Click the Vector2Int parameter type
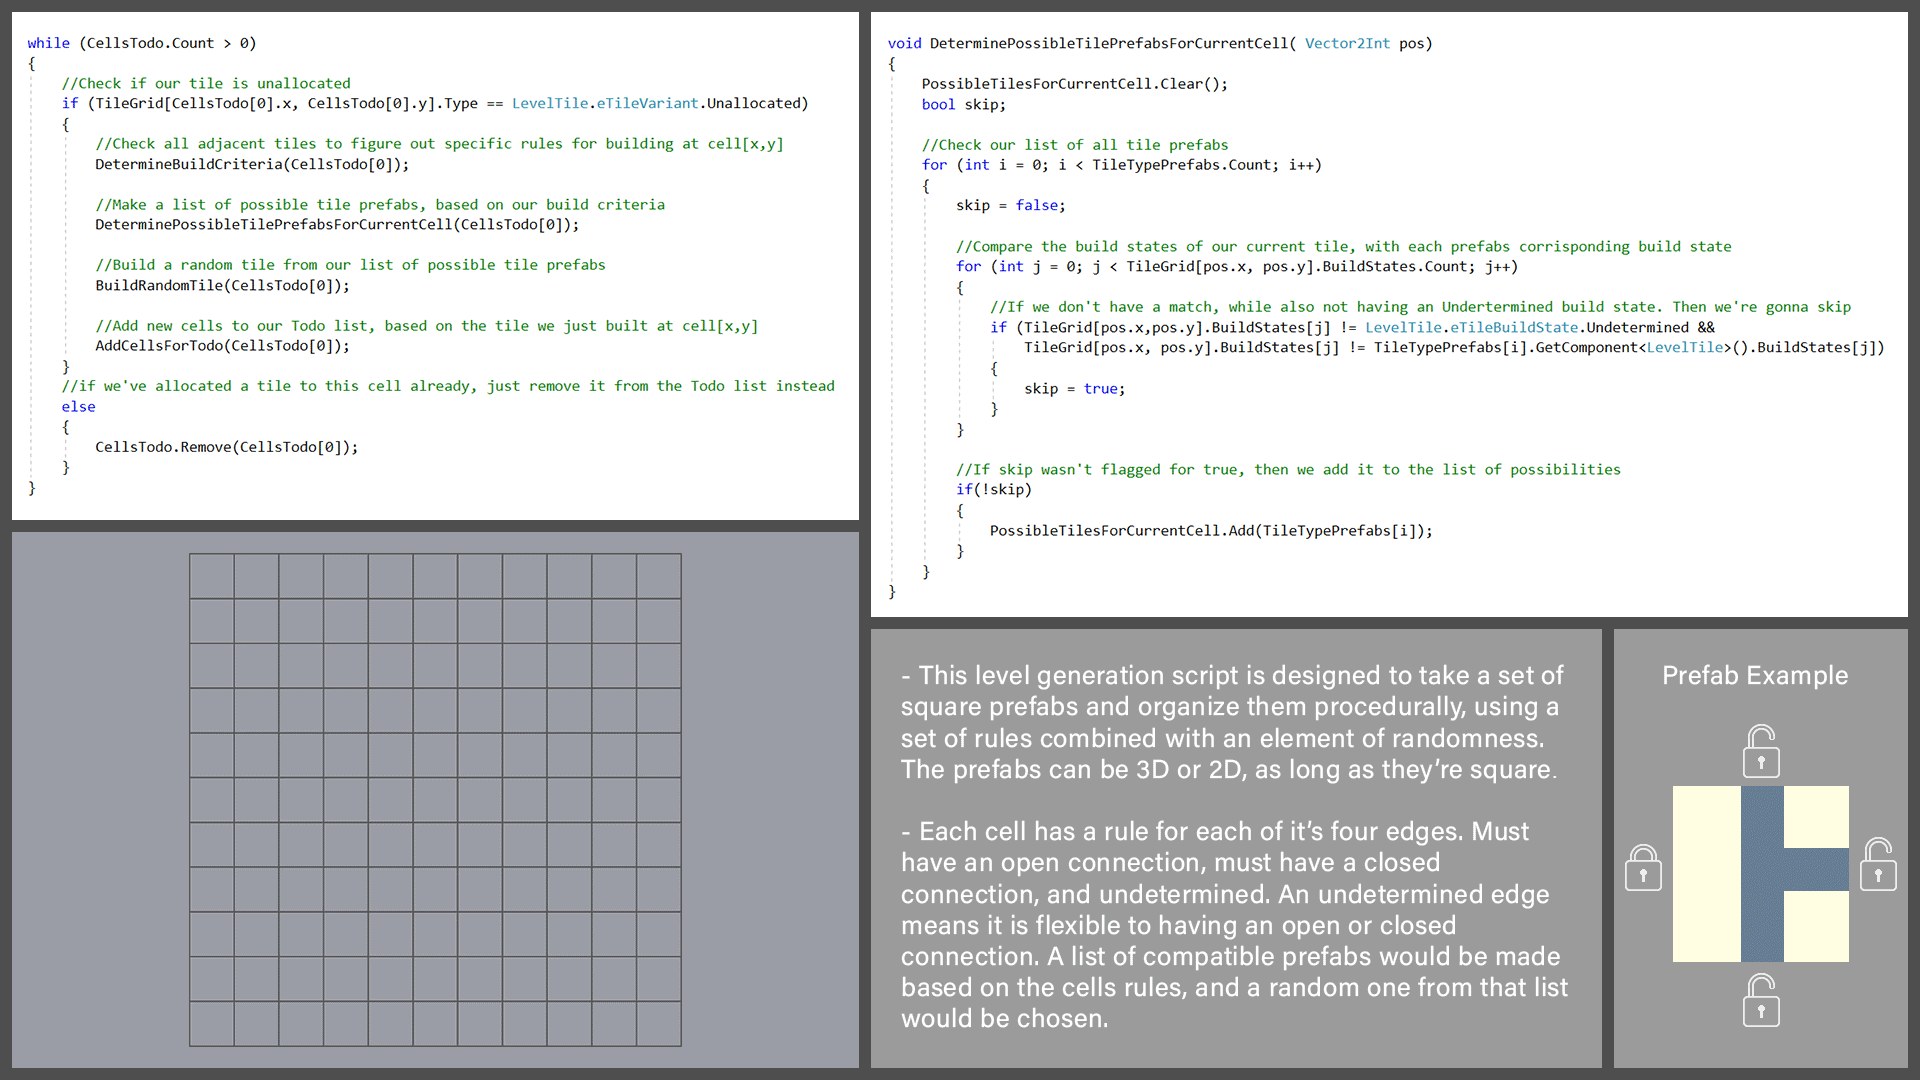1920x1080 pixels. coord(1346,43)
